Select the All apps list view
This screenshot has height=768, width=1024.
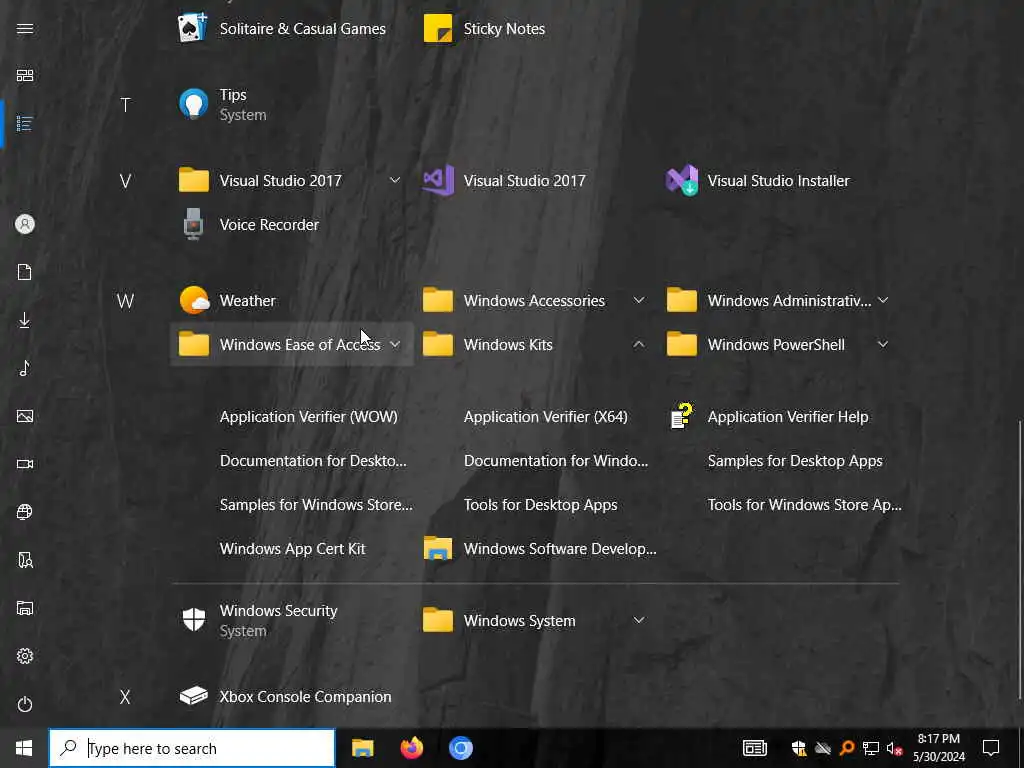(x=25, y=123)
